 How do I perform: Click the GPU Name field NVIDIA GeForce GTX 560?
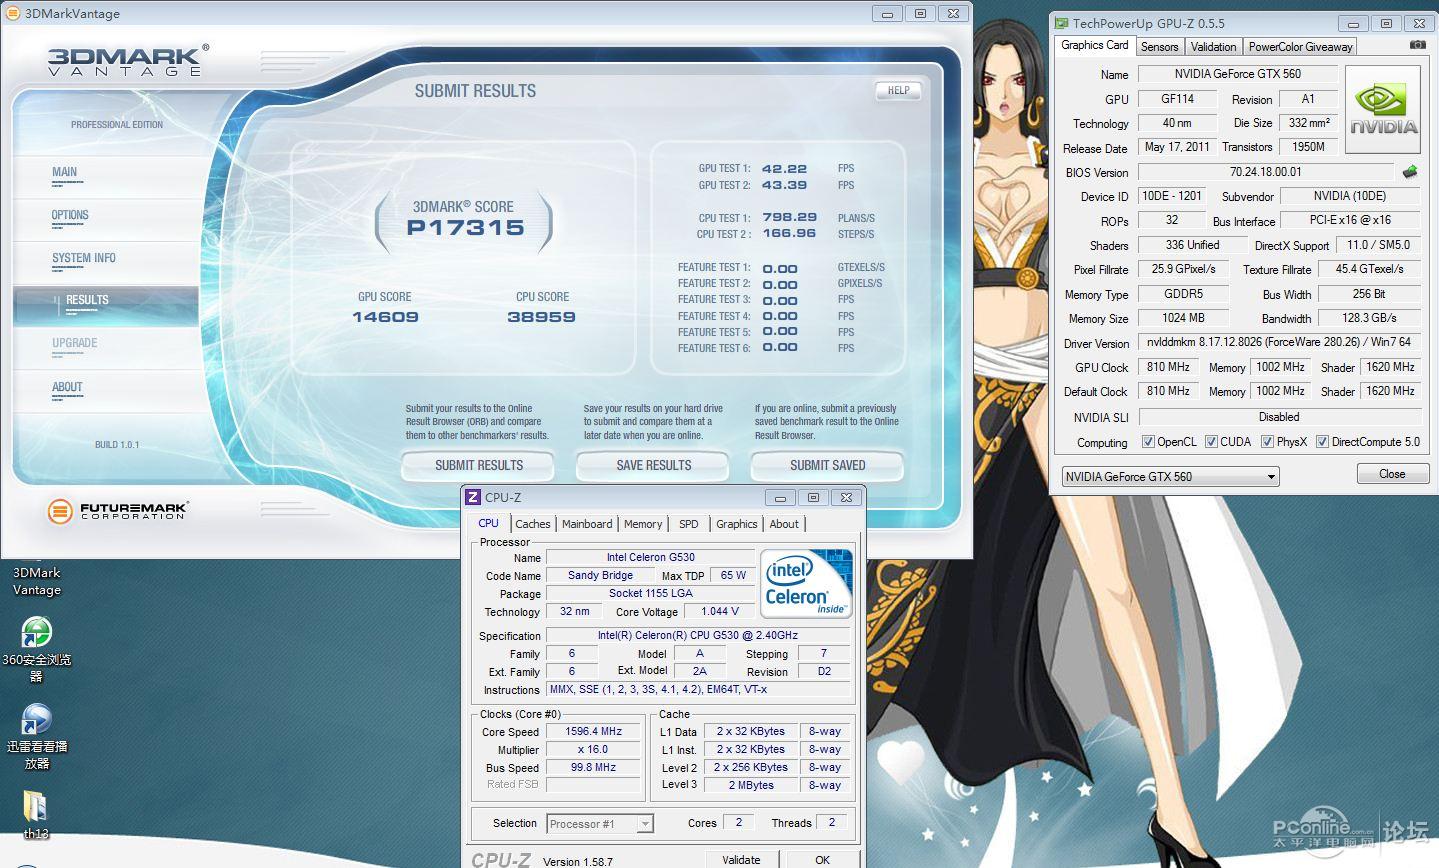point(1238,74)
